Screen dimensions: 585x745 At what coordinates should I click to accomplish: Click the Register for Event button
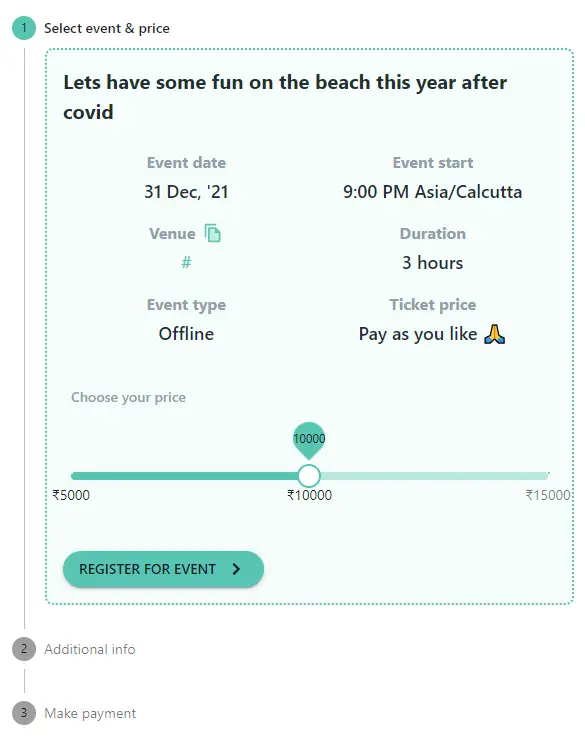point(163,569)
